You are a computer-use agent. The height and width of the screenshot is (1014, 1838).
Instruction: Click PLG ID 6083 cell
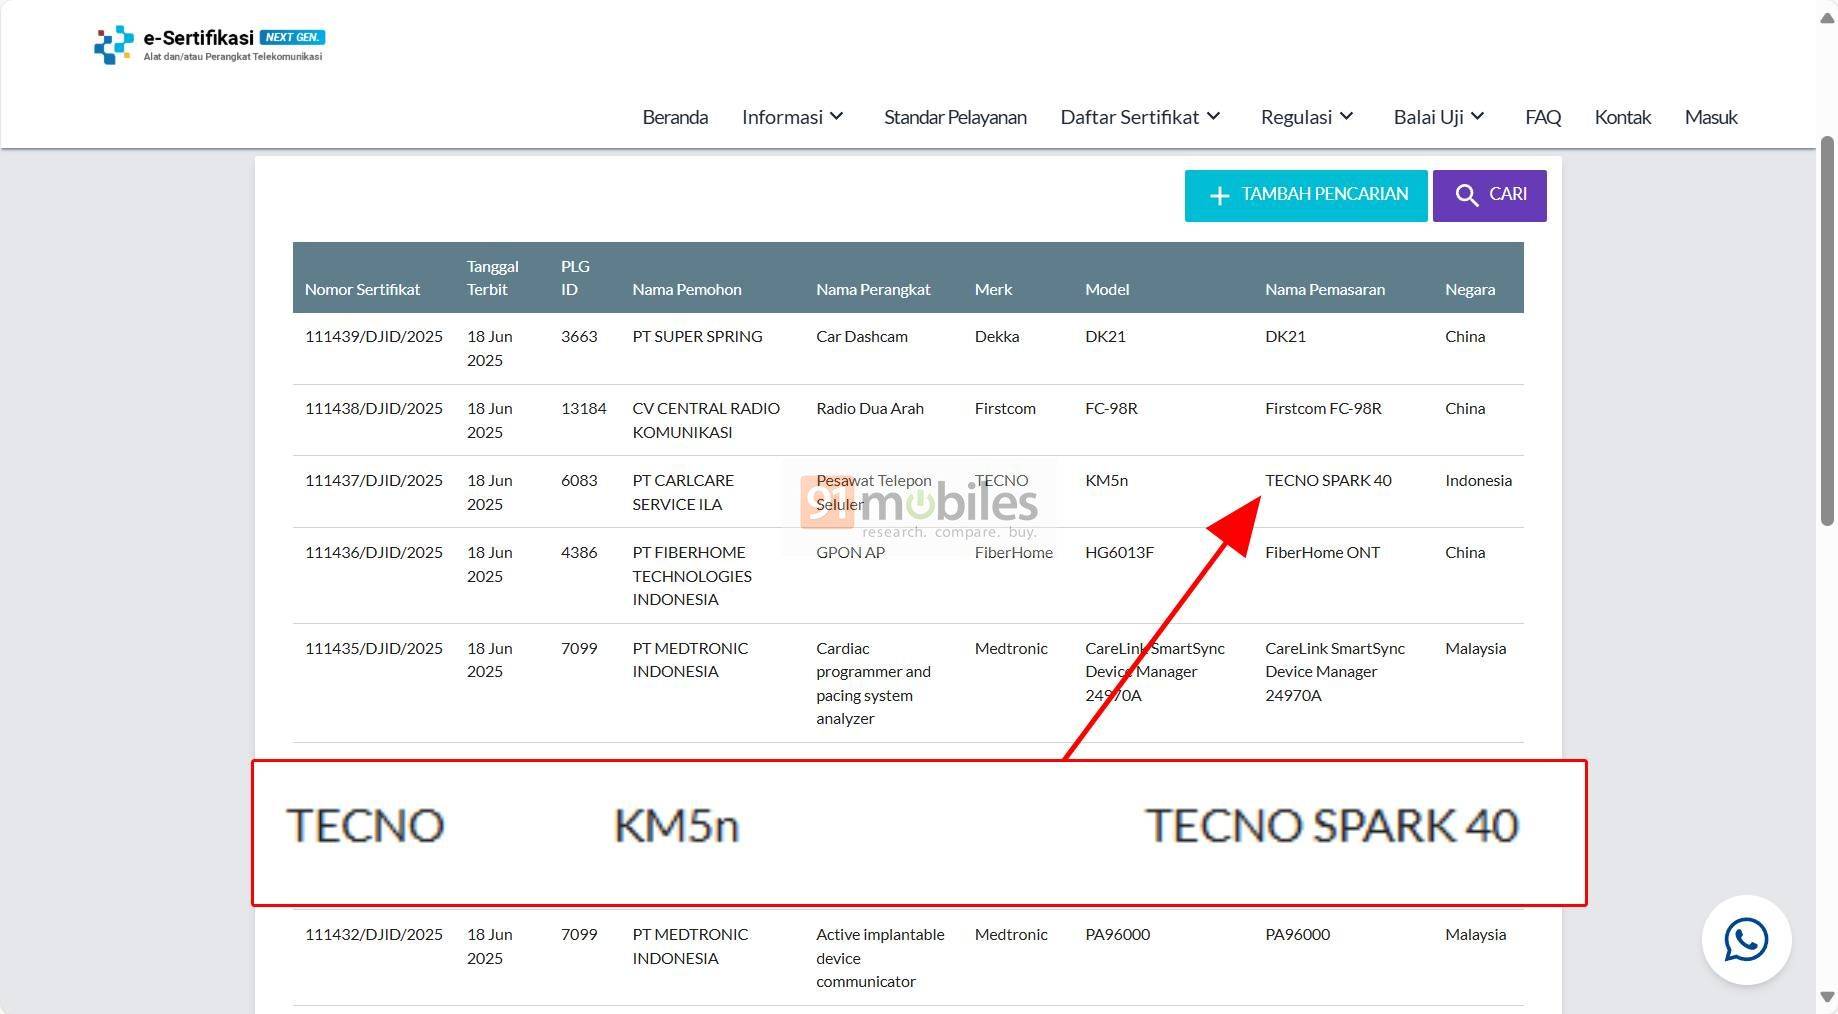pyautogui.click(x=579, y=481)
